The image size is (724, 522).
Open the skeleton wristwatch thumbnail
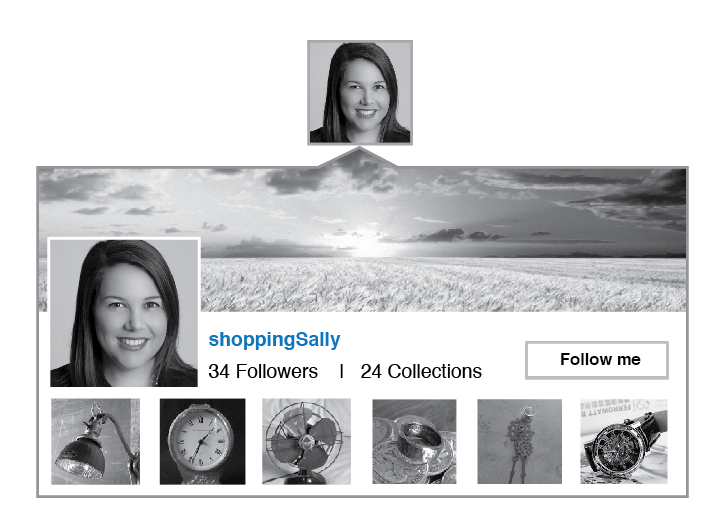pyautogui.click(x=624, y=441)
